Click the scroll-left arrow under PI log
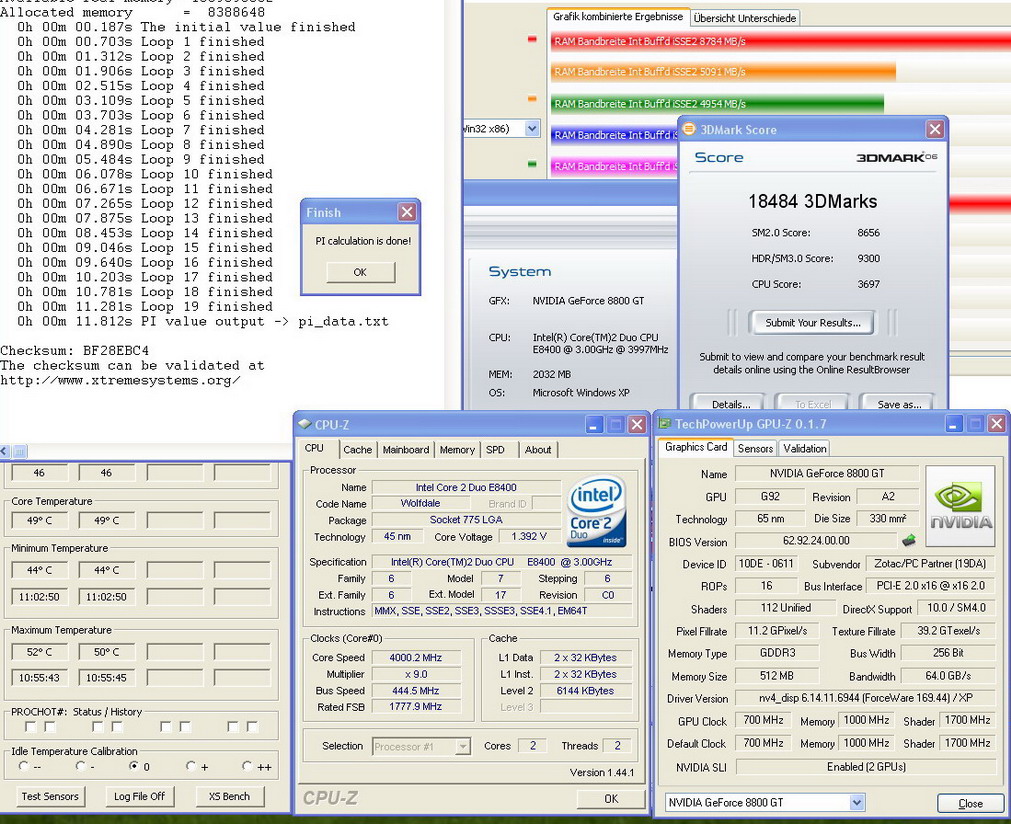The height and width of the screenshot is (824, 1011). tap(5, 451)
